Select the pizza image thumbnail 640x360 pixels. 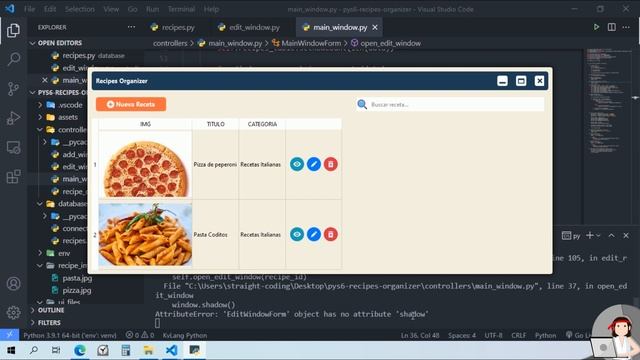145,165
